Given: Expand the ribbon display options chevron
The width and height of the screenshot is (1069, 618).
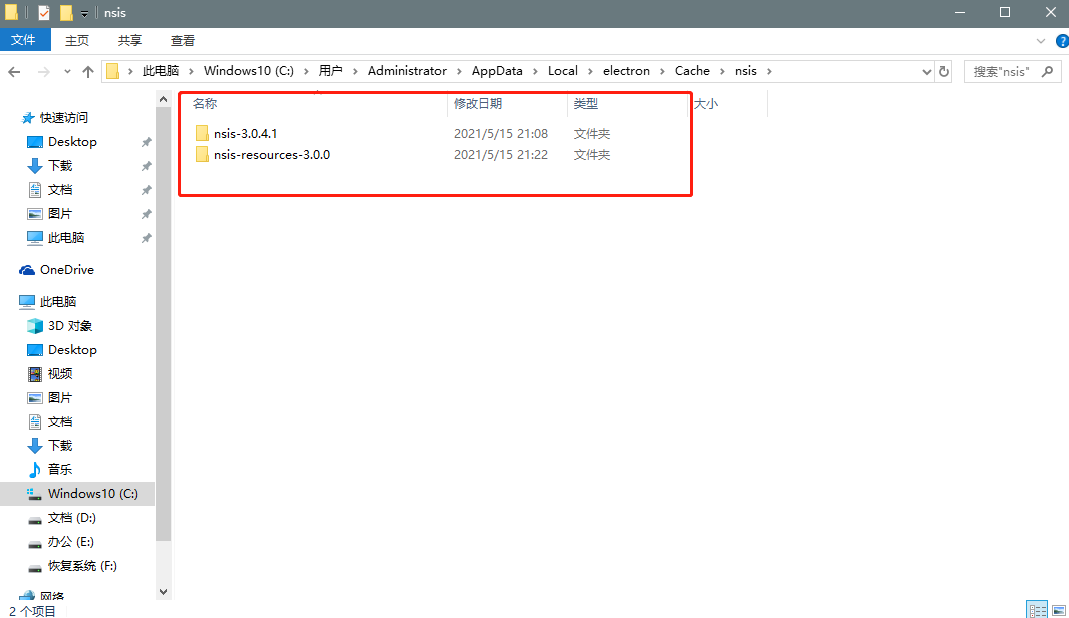Looking at the screenshot, I should [x=1040, y=40].
